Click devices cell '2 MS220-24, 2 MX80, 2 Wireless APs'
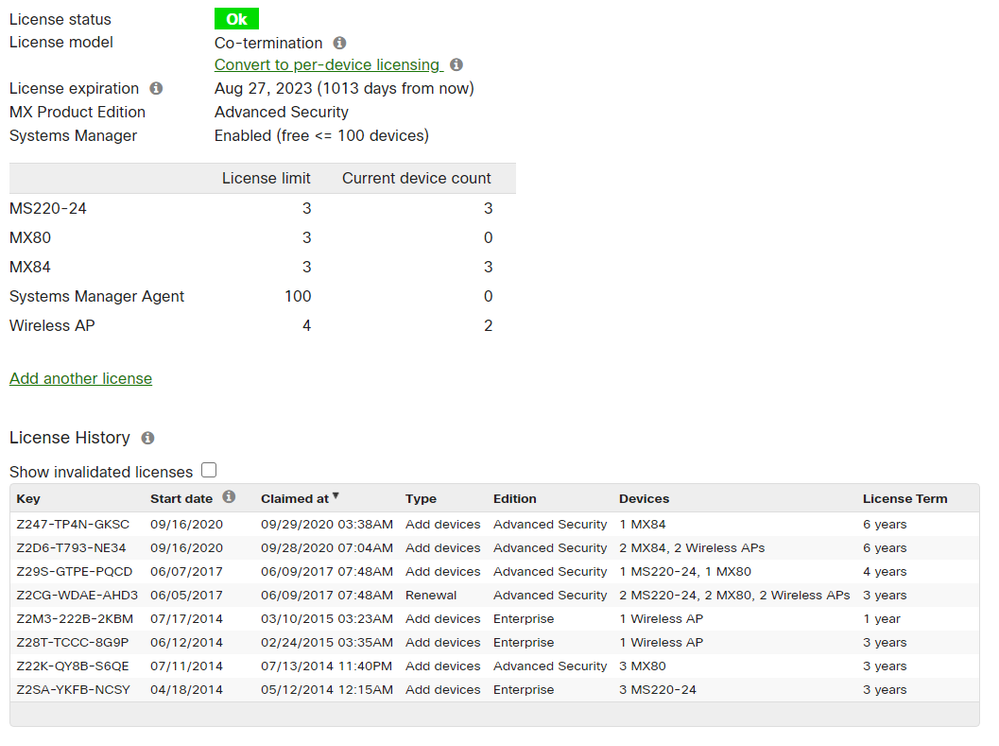The width and height of the screenshot is (999, 746). tap(735, 595)
